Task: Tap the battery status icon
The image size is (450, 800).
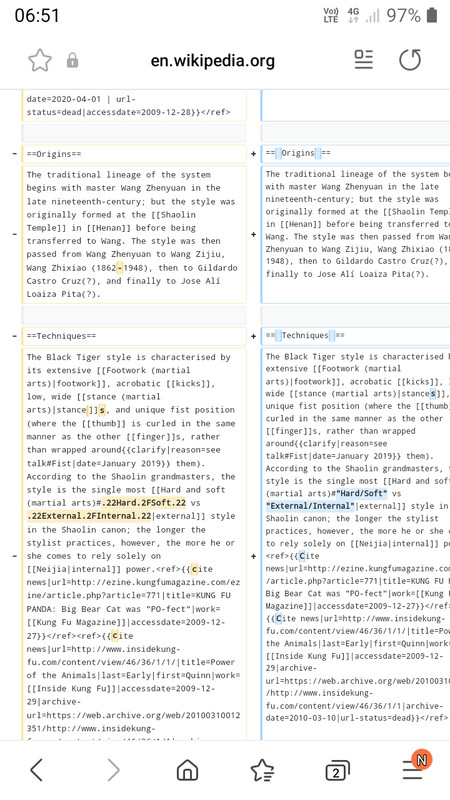Action: 432,15
